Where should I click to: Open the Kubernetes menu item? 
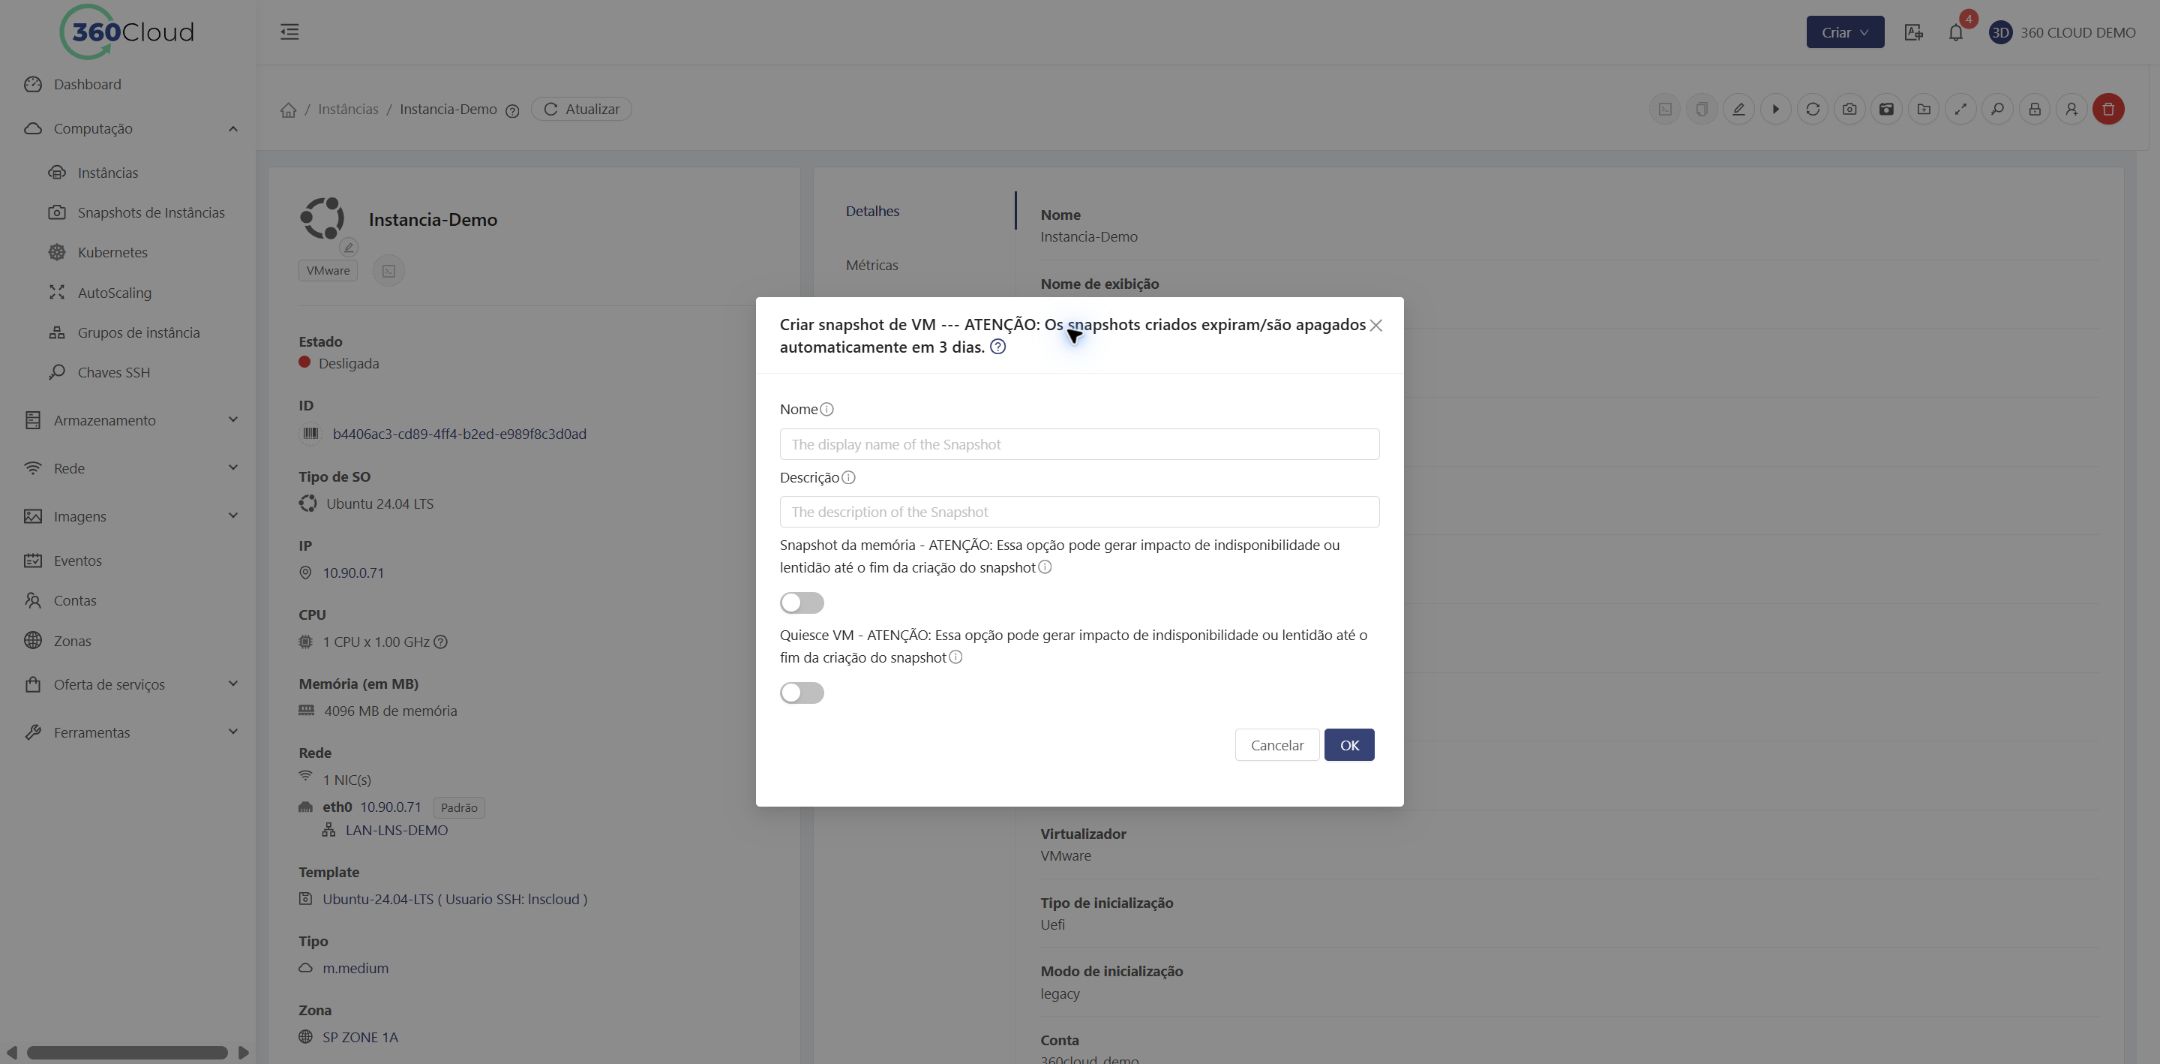point(112,253)
